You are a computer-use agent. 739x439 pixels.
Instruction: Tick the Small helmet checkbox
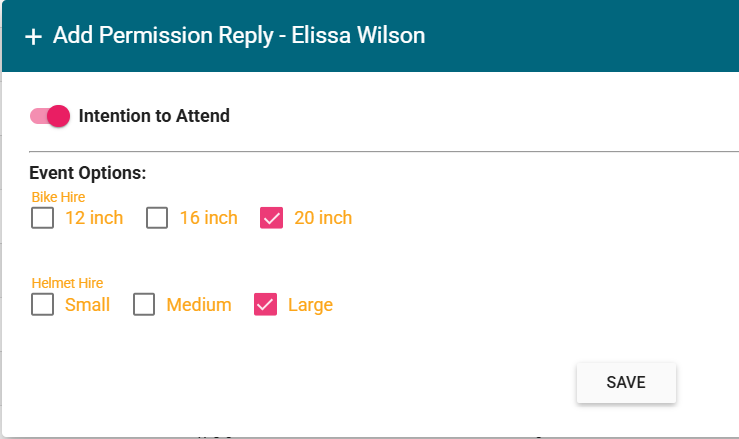point(42,305)
